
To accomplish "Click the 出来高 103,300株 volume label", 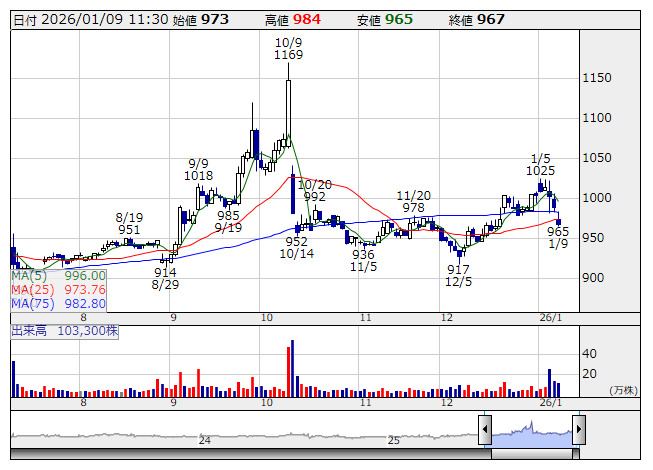I will point(65,331).
